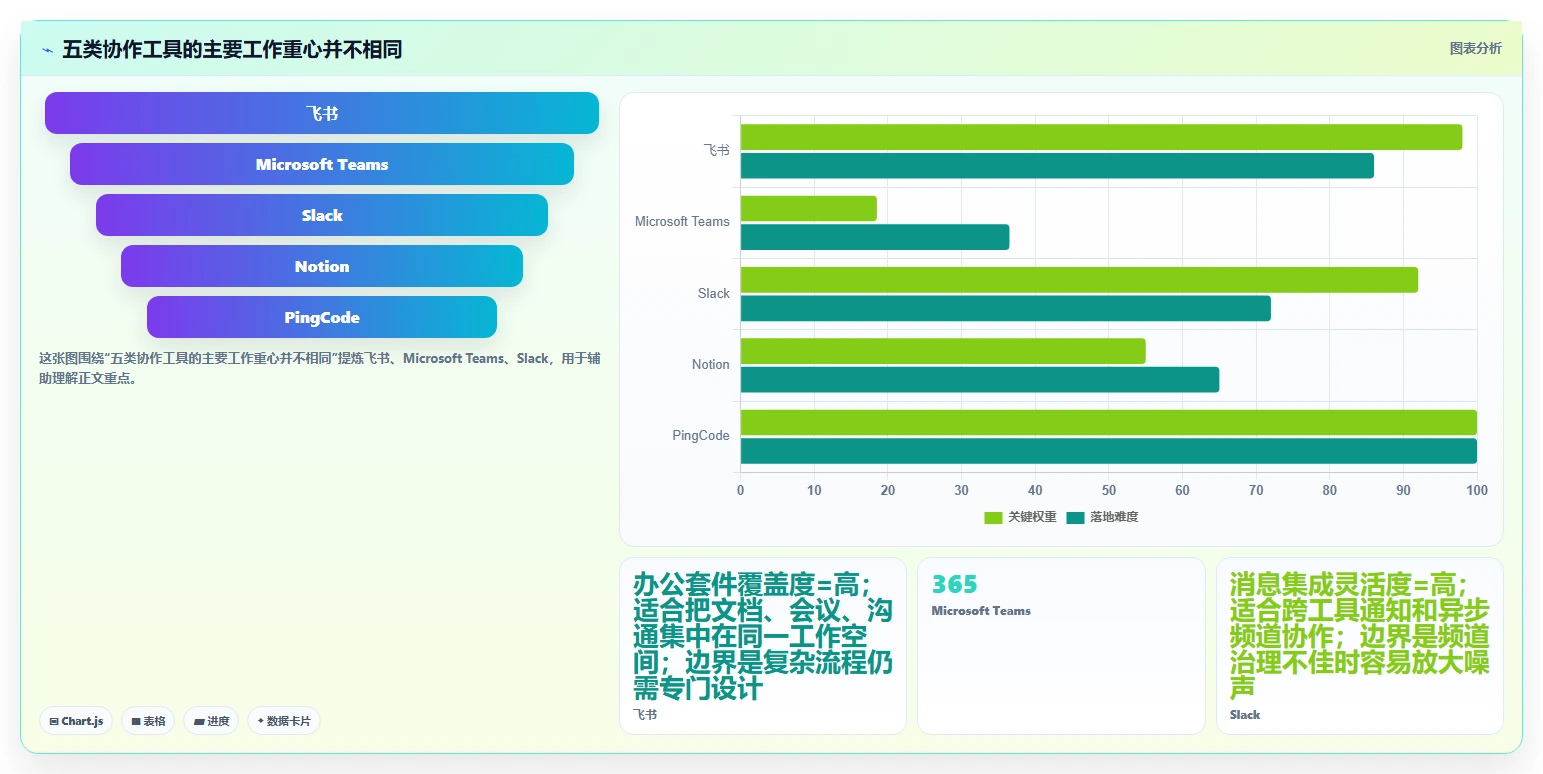Click the 365 value in the middle card
1543x774 pixels.
954,584
